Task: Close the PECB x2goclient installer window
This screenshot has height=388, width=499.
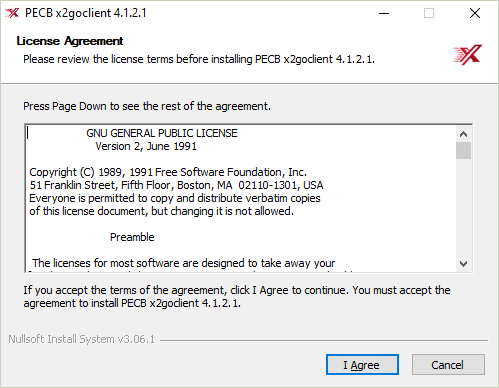Action: 475,13
